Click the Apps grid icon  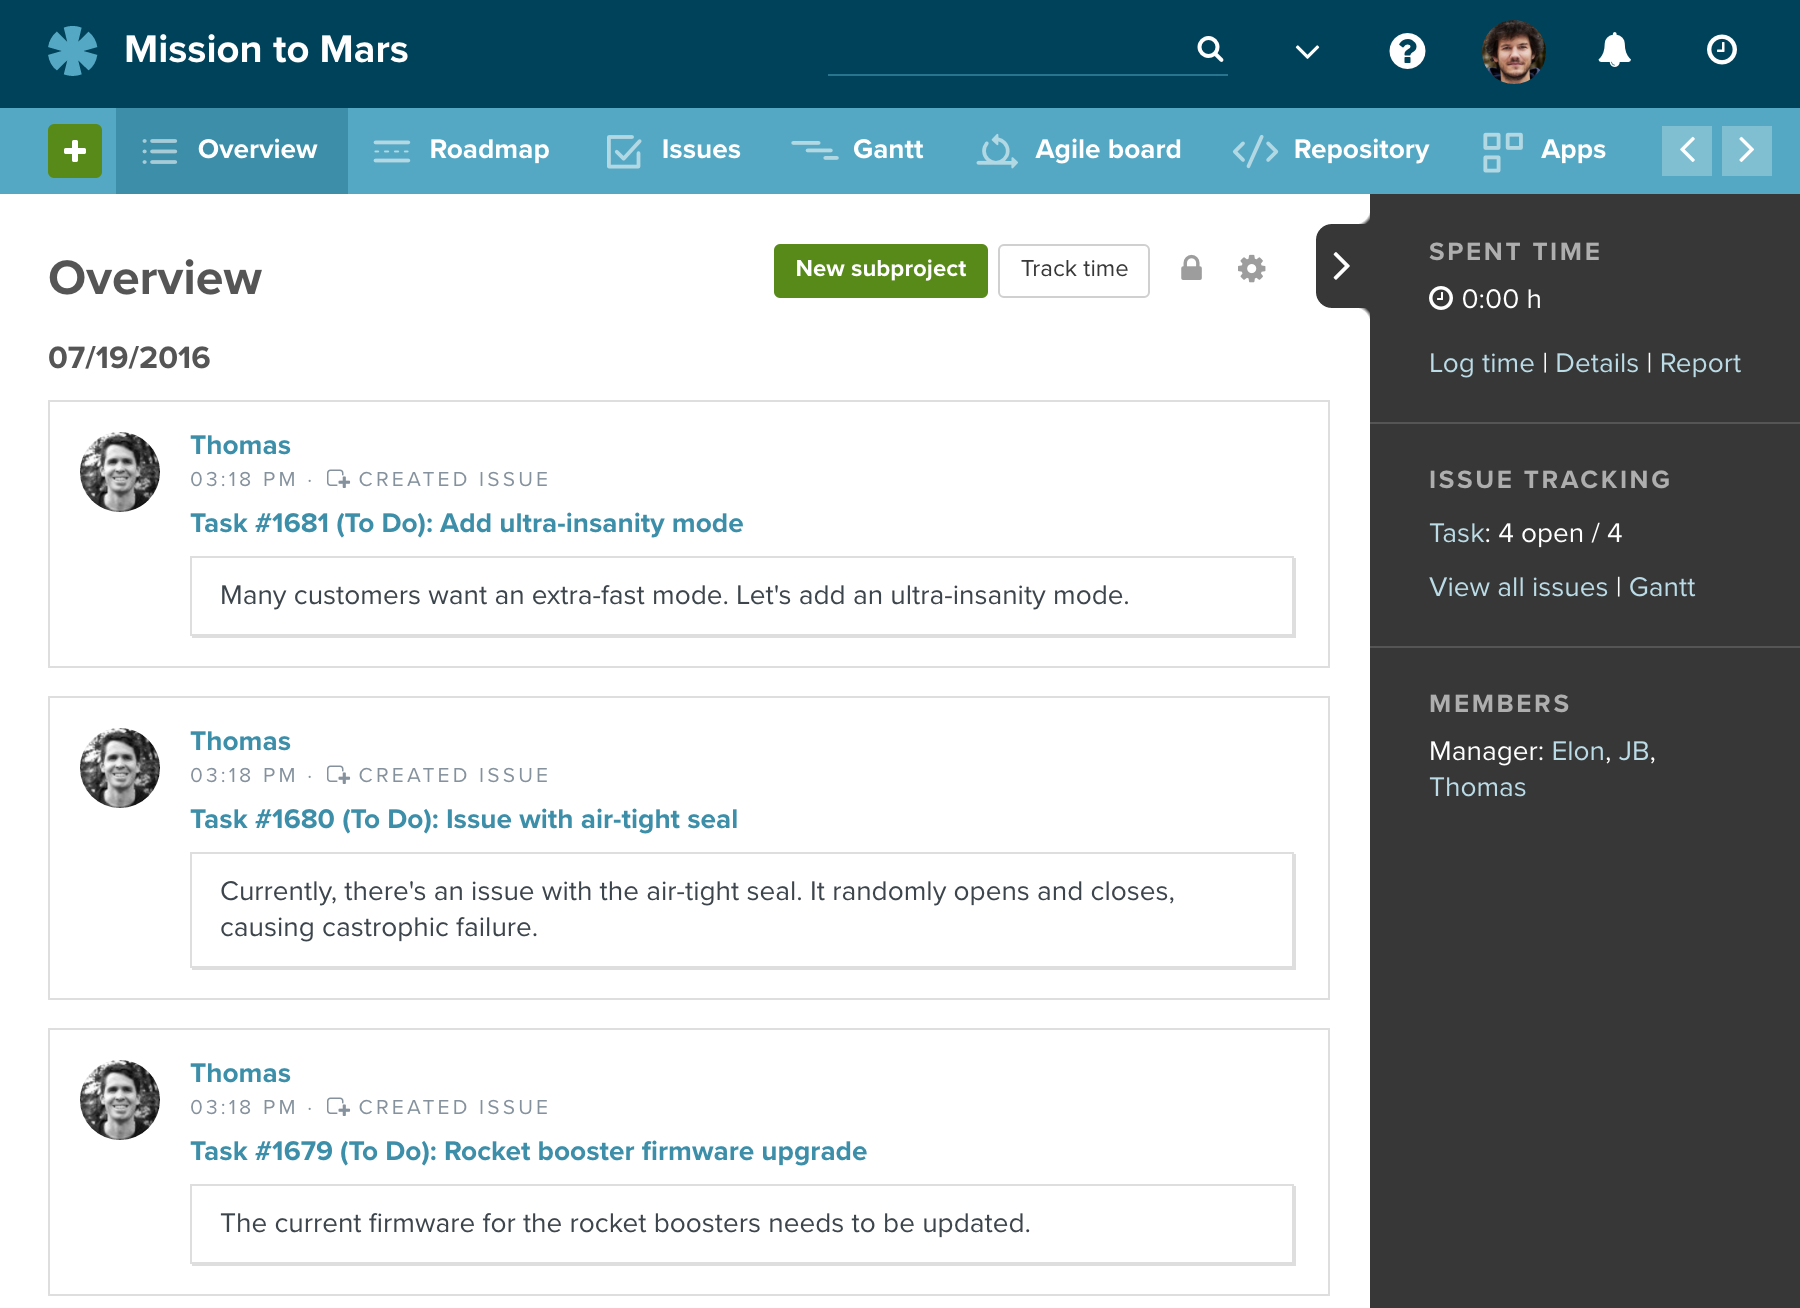click(x=1502, y=151)
